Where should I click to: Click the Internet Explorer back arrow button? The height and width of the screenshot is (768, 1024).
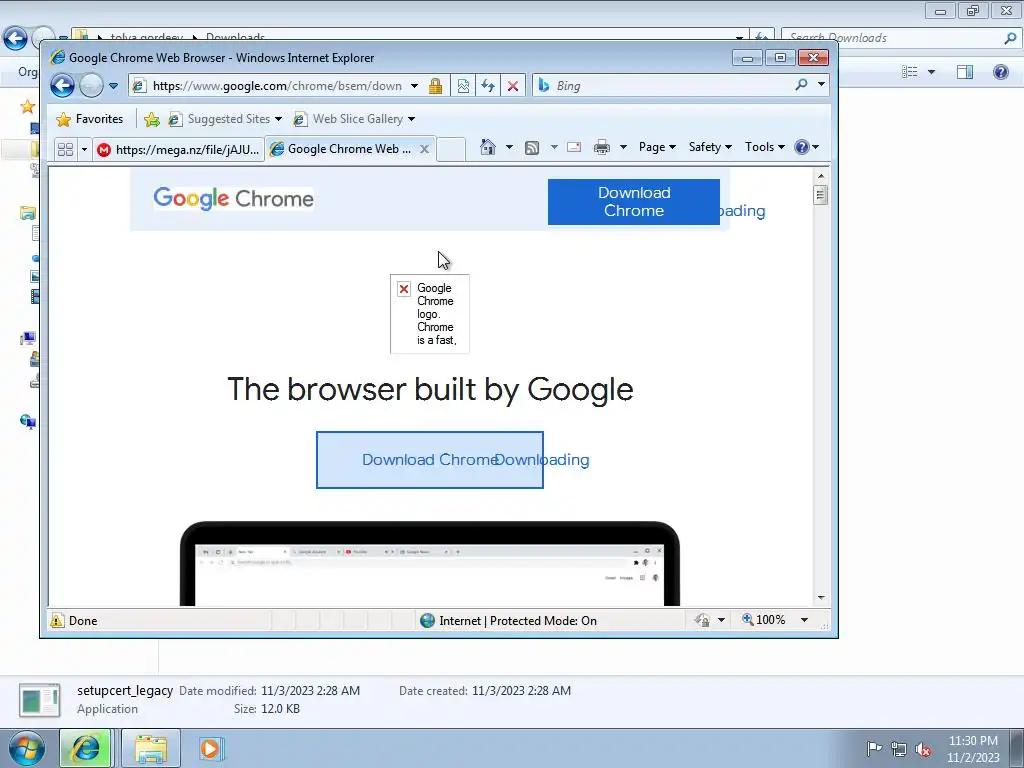(x=62, y=86)
